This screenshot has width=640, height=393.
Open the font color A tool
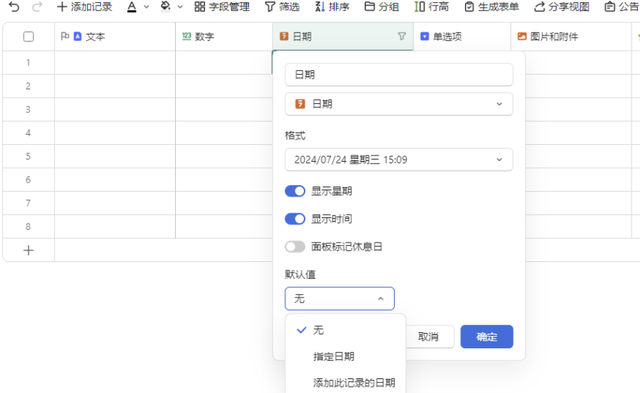[132, 7]
